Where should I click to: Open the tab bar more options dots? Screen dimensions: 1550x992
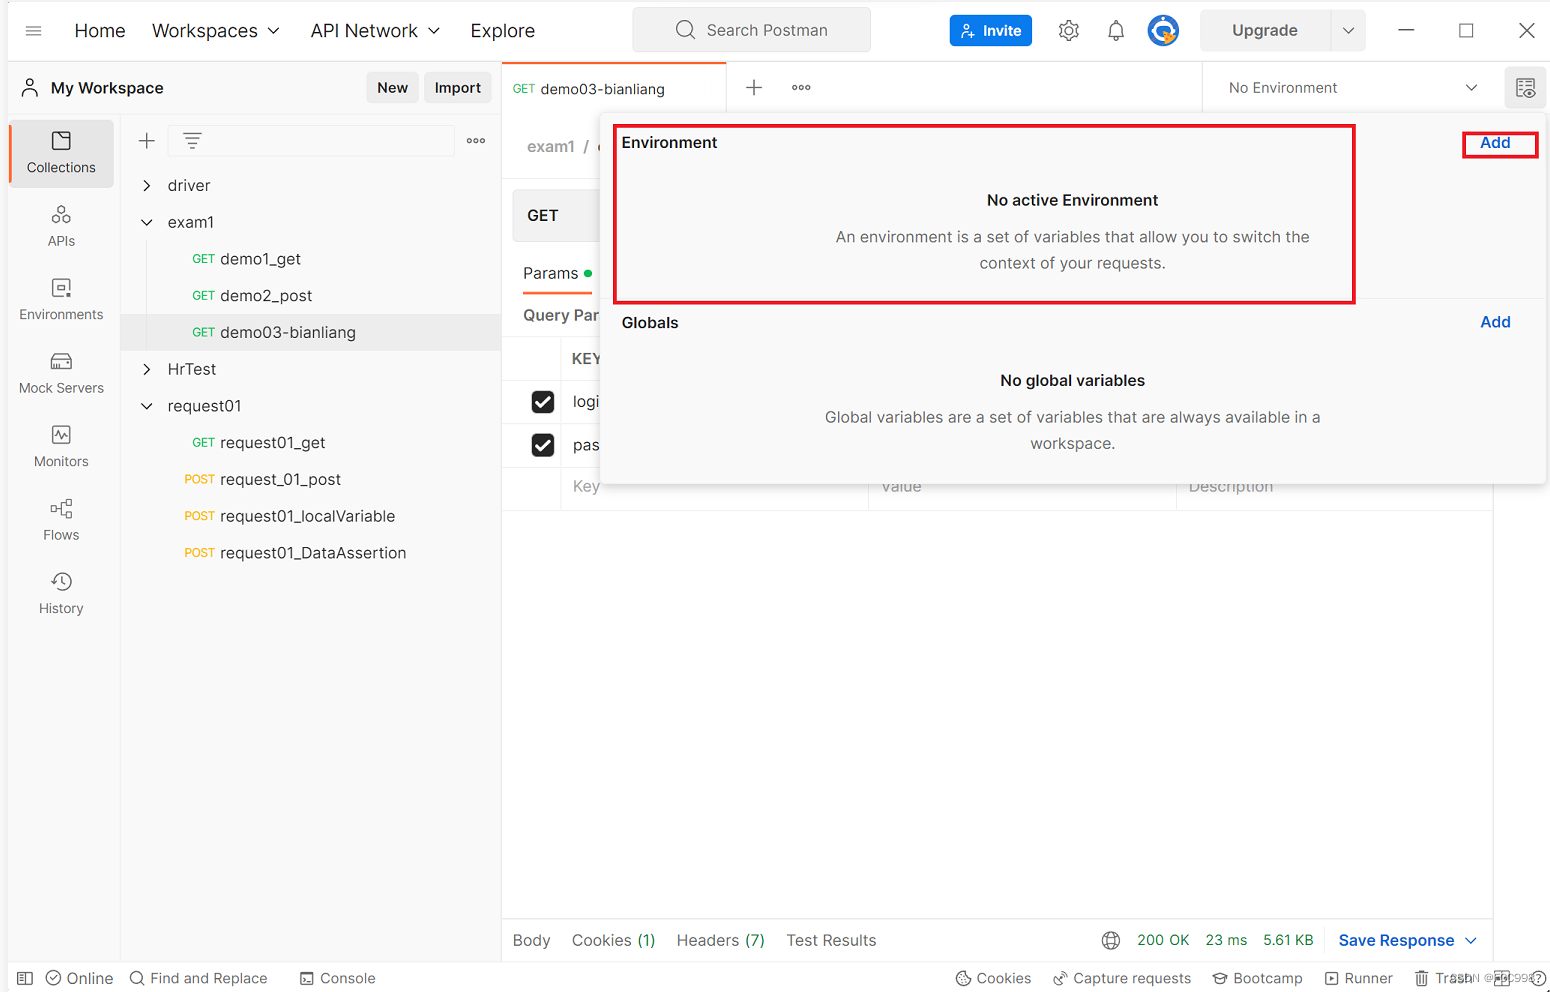point(801,88)
